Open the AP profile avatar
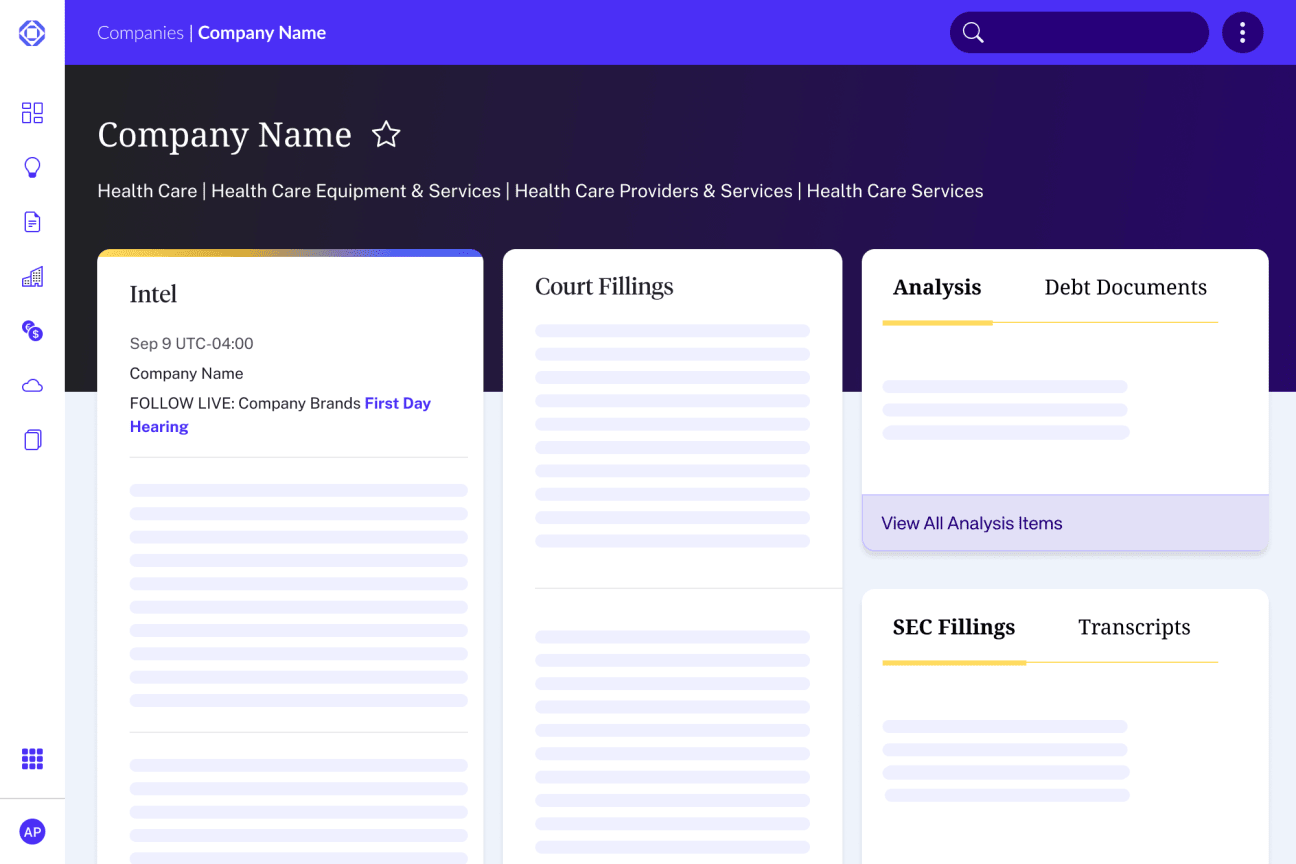The height and width of the screenshot is (864, 1296). pos(32,831)
